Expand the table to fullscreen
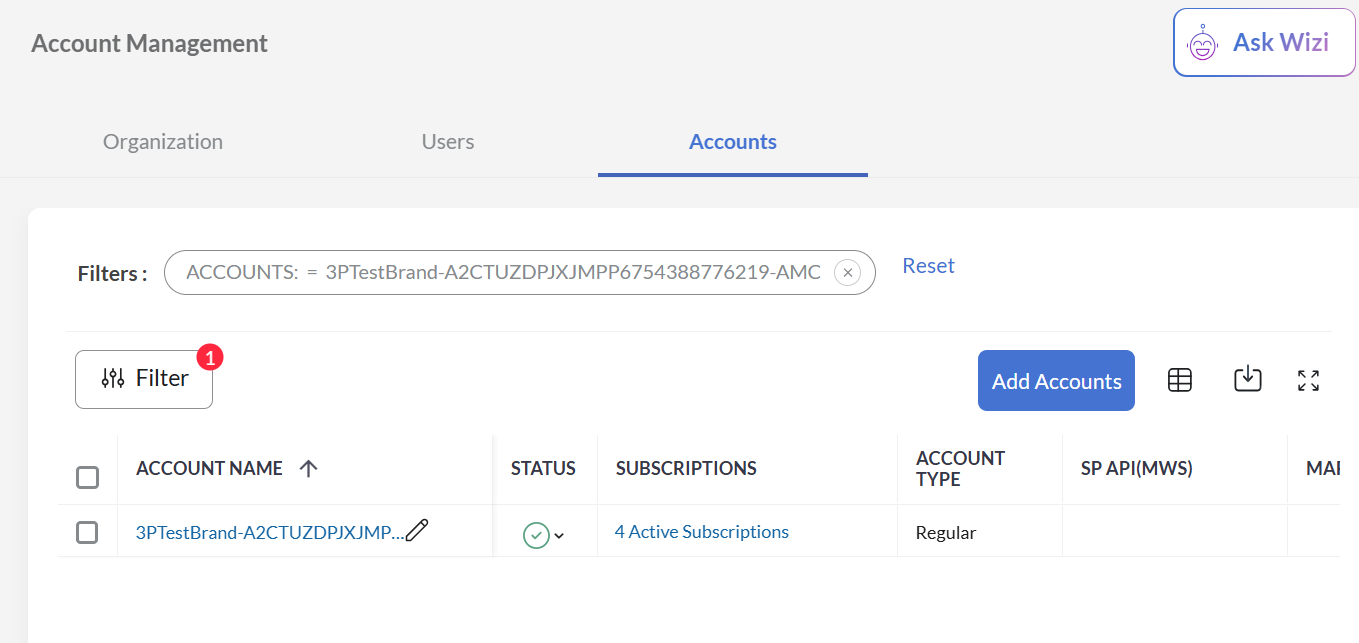 point(1308,380)
